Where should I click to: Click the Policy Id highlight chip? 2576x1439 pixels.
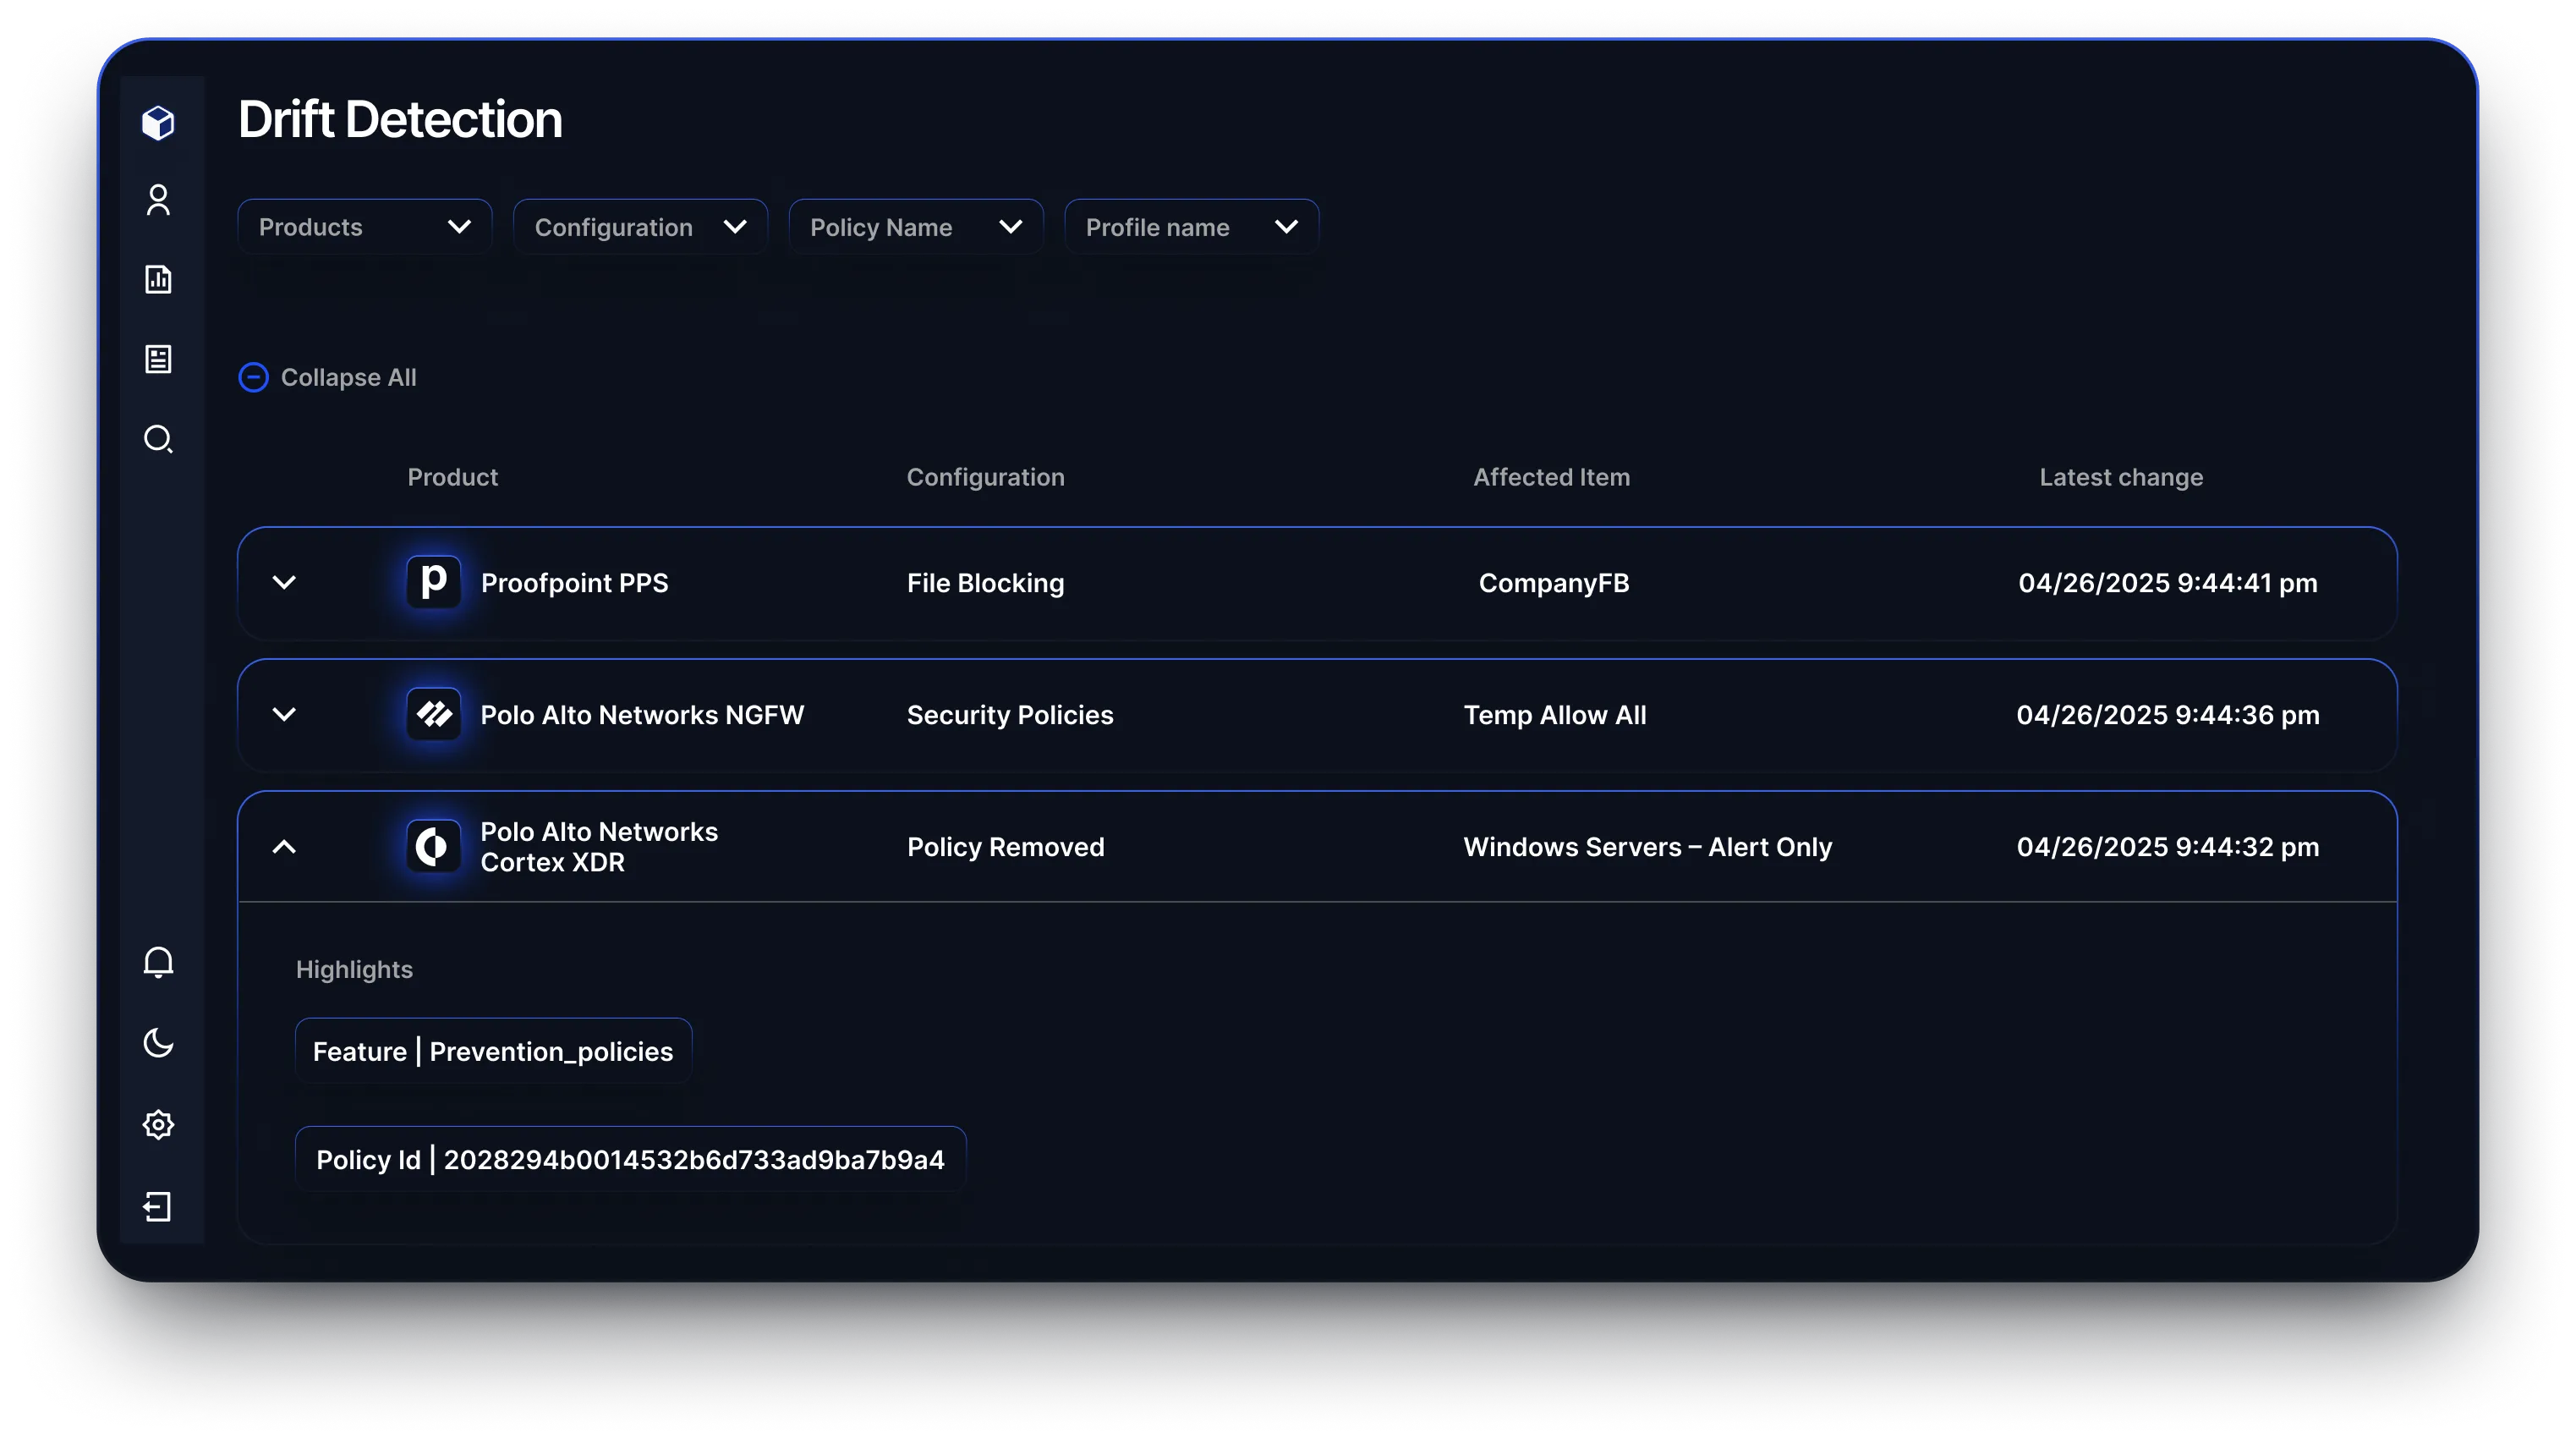(630, 1159)
